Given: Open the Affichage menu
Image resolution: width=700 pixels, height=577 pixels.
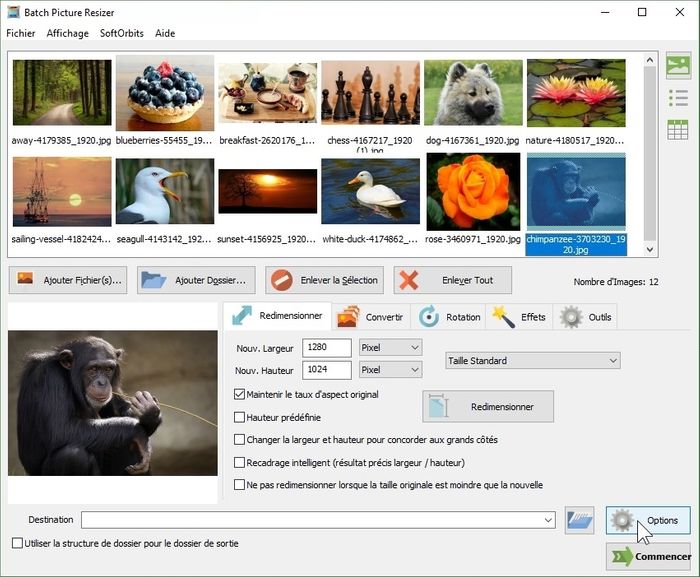Looking at the screenshot, I should coord(67,33).
